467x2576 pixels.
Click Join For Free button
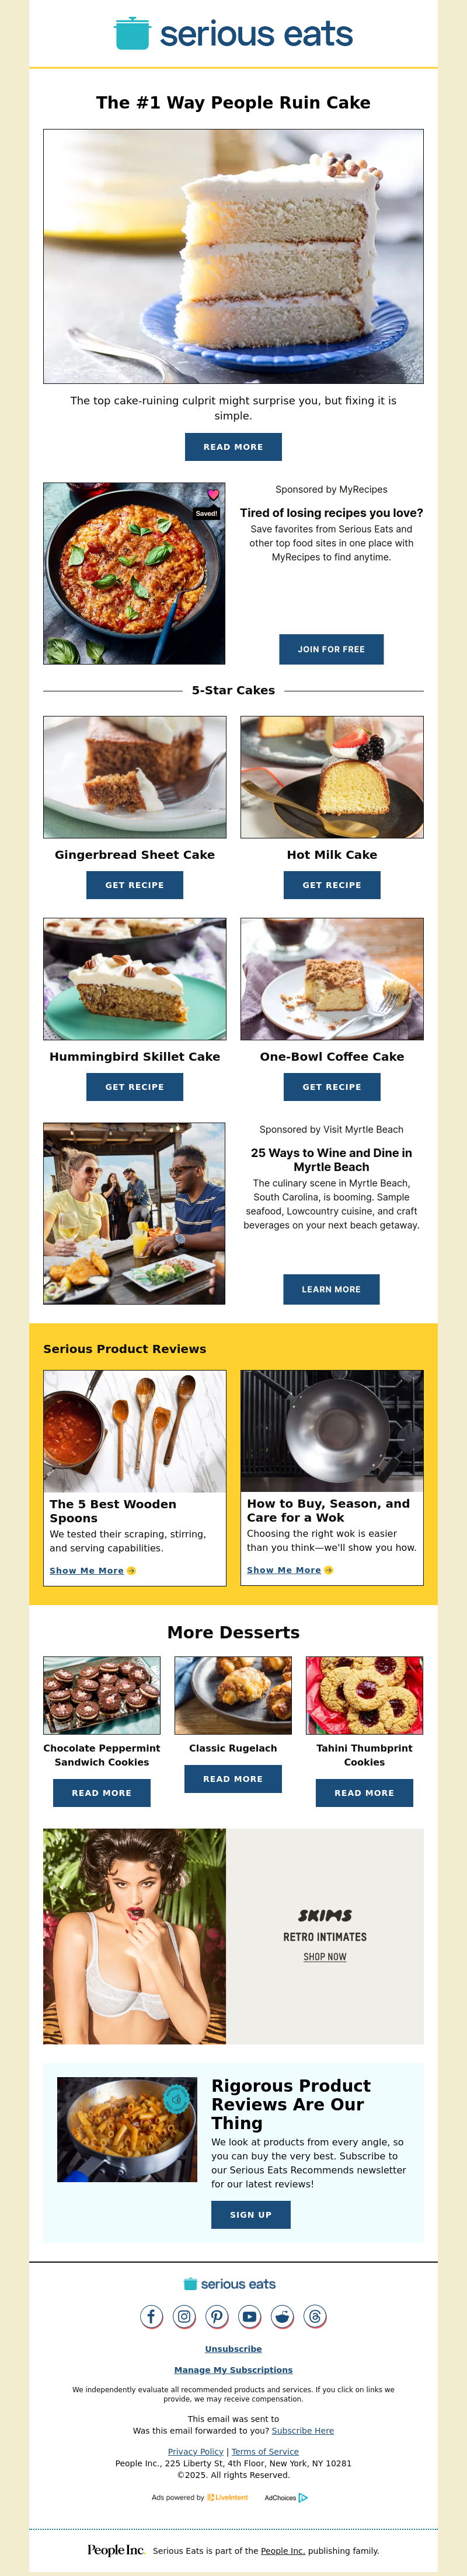coord(331,649)
